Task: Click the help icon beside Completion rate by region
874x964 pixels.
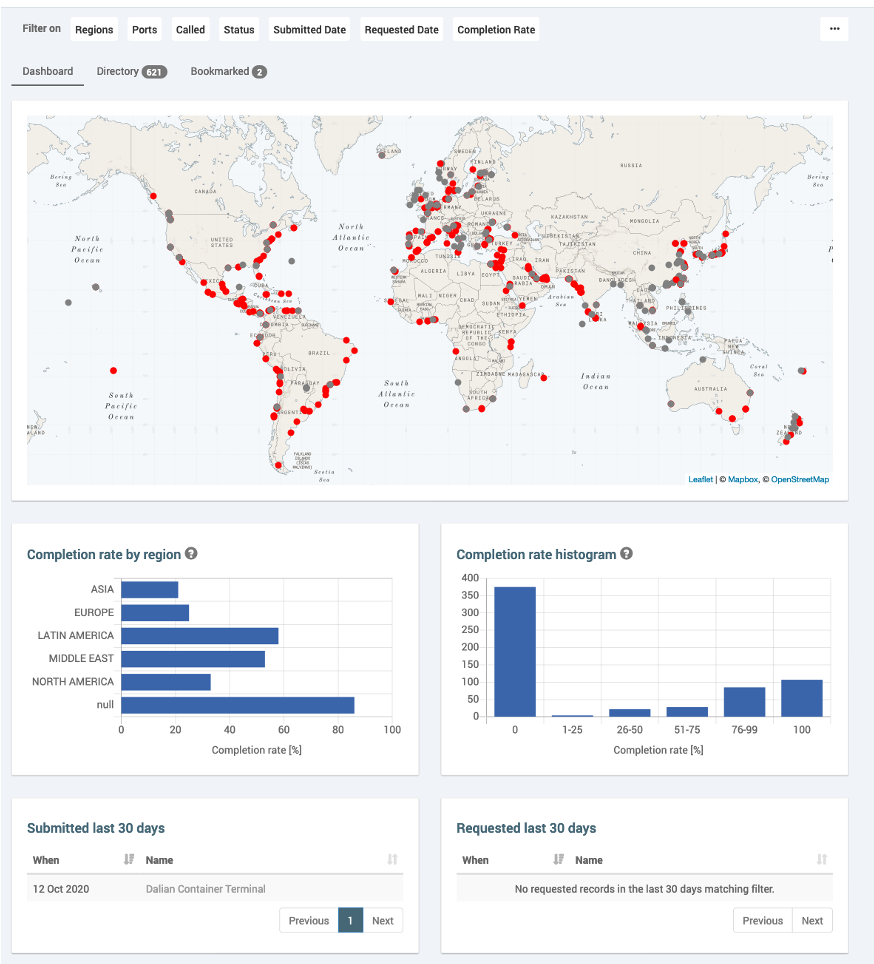Action: tap(191, 554)
